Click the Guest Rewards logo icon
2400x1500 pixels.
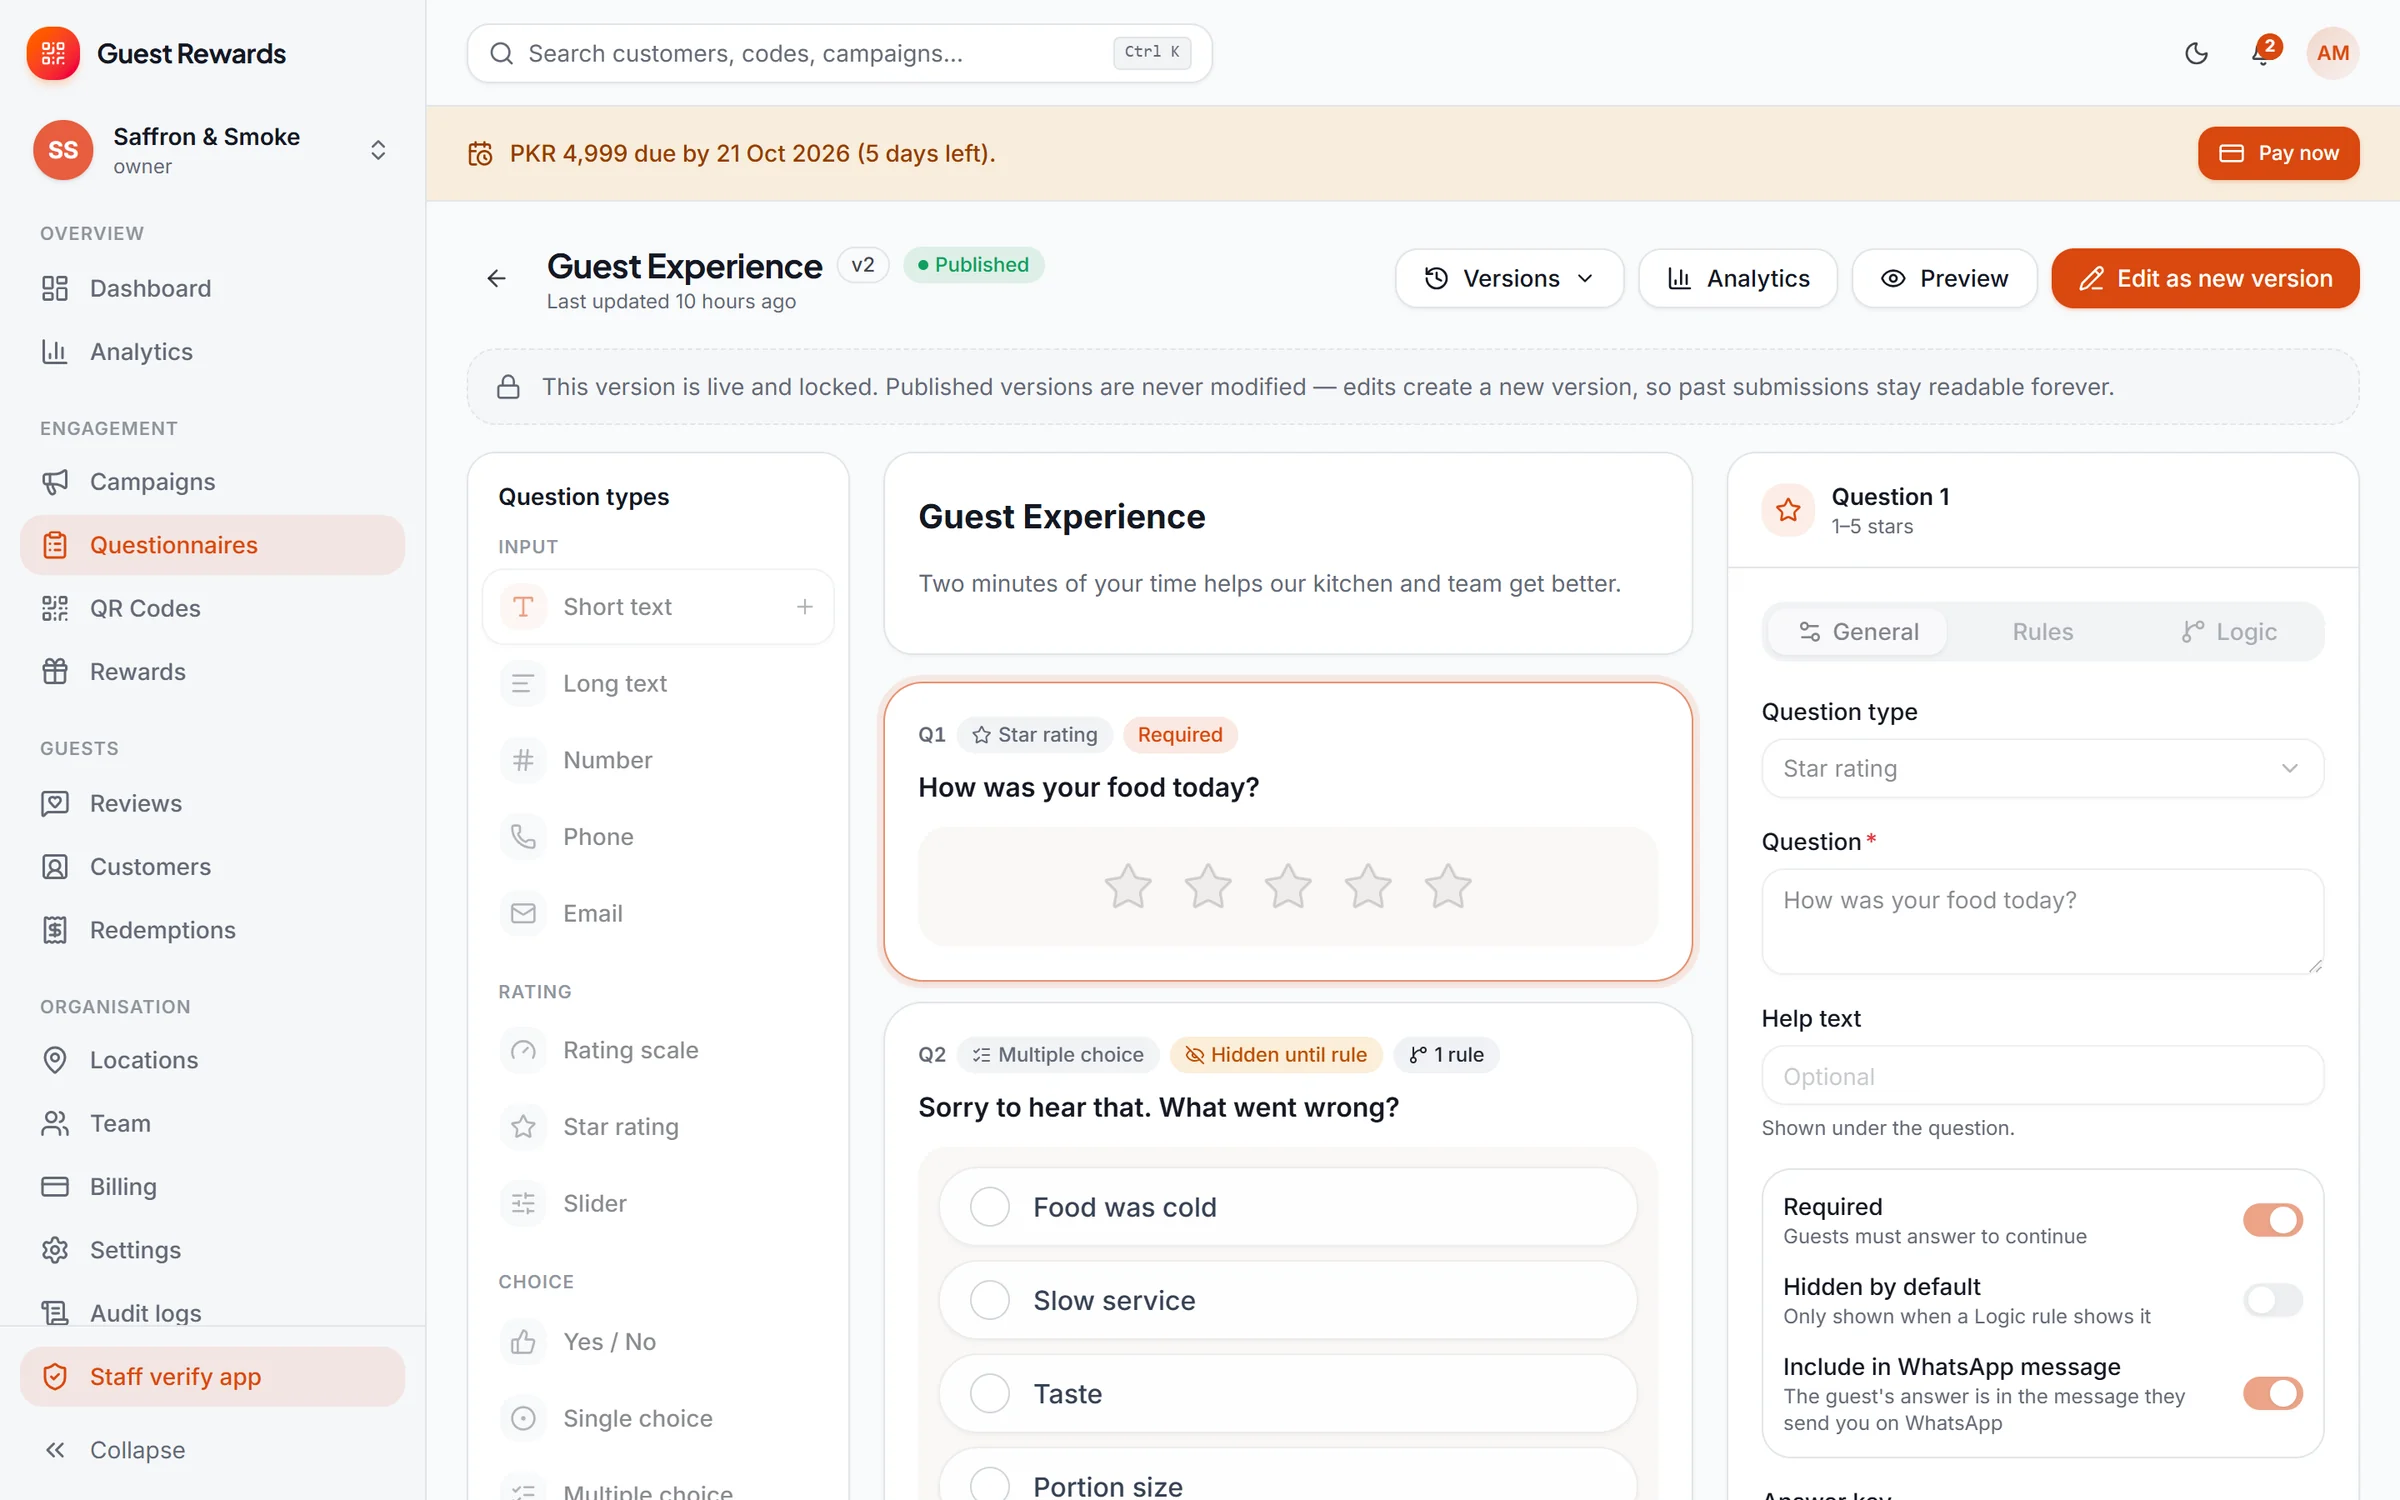[53, 53]
